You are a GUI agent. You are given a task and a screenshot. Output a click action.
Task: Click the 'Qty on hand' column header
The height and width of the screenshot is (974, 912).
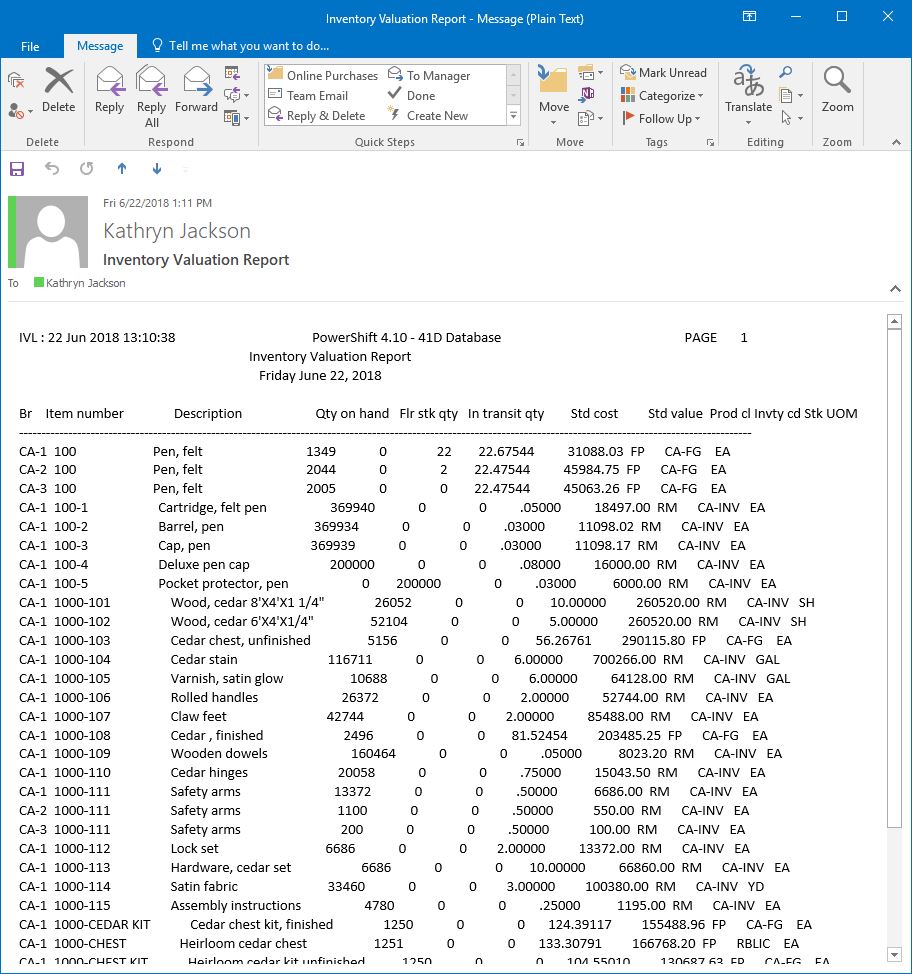pyautogui.click(x=352, y=413)
